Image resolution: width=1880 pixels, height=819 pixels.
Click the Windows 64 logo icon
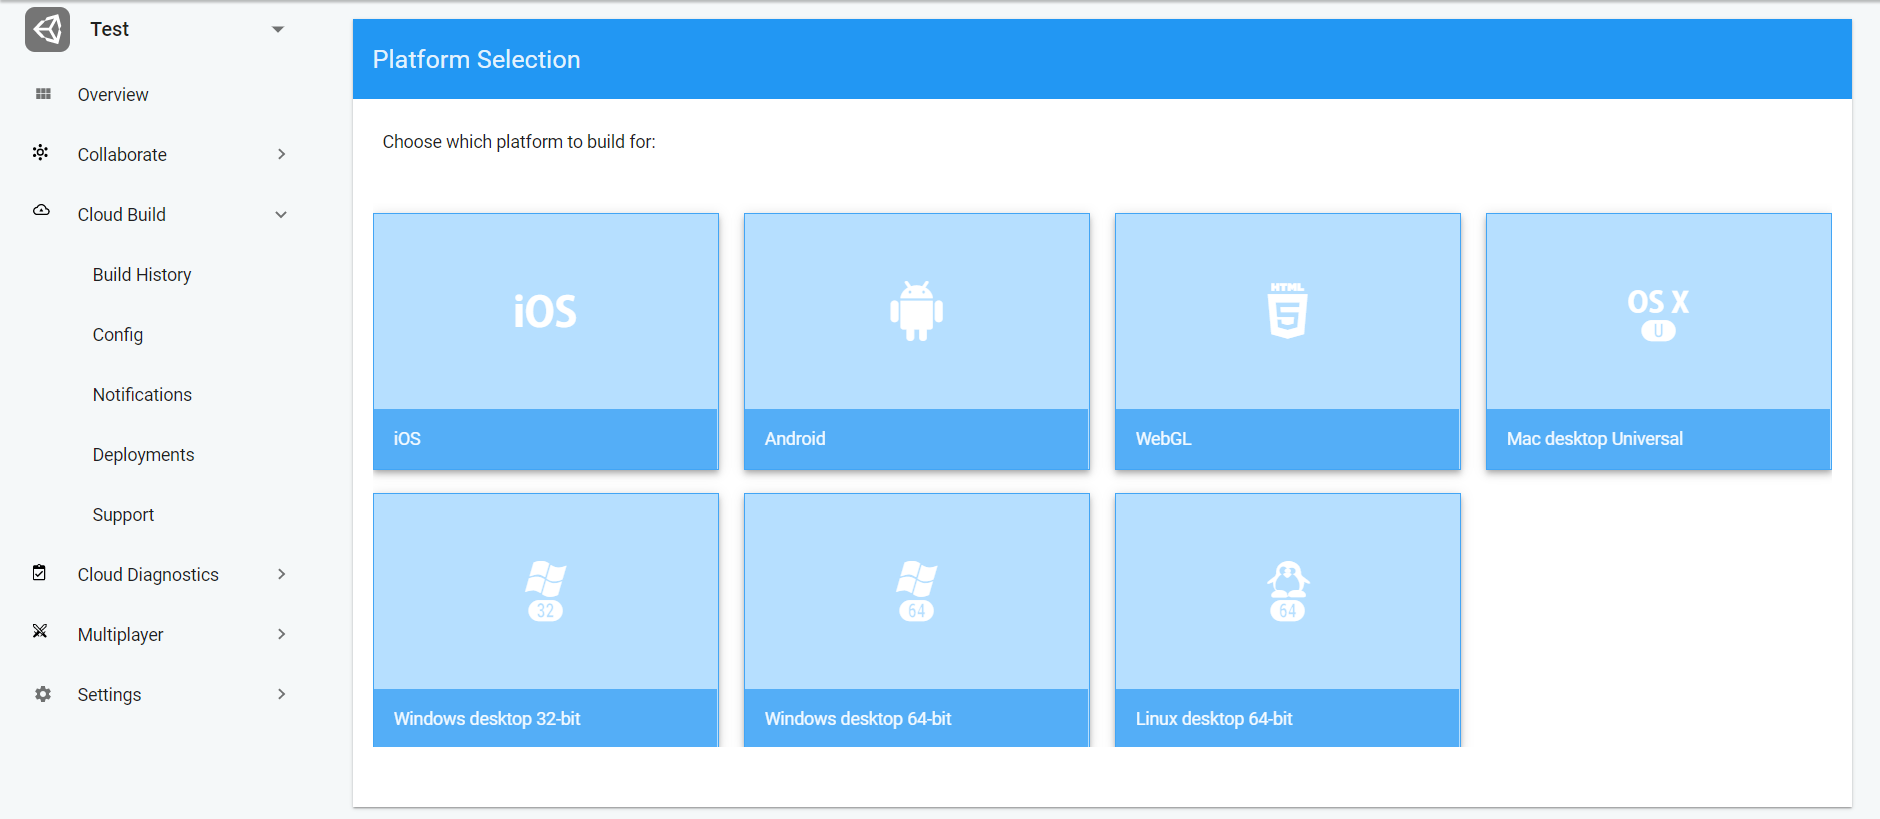point(916,591)
